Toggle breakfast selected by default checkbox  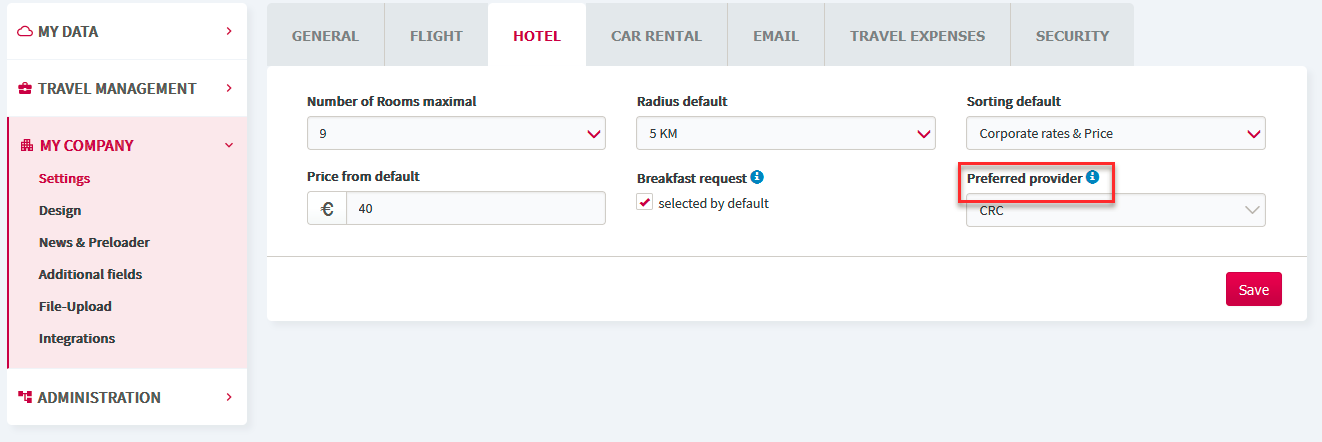[645, 203]
